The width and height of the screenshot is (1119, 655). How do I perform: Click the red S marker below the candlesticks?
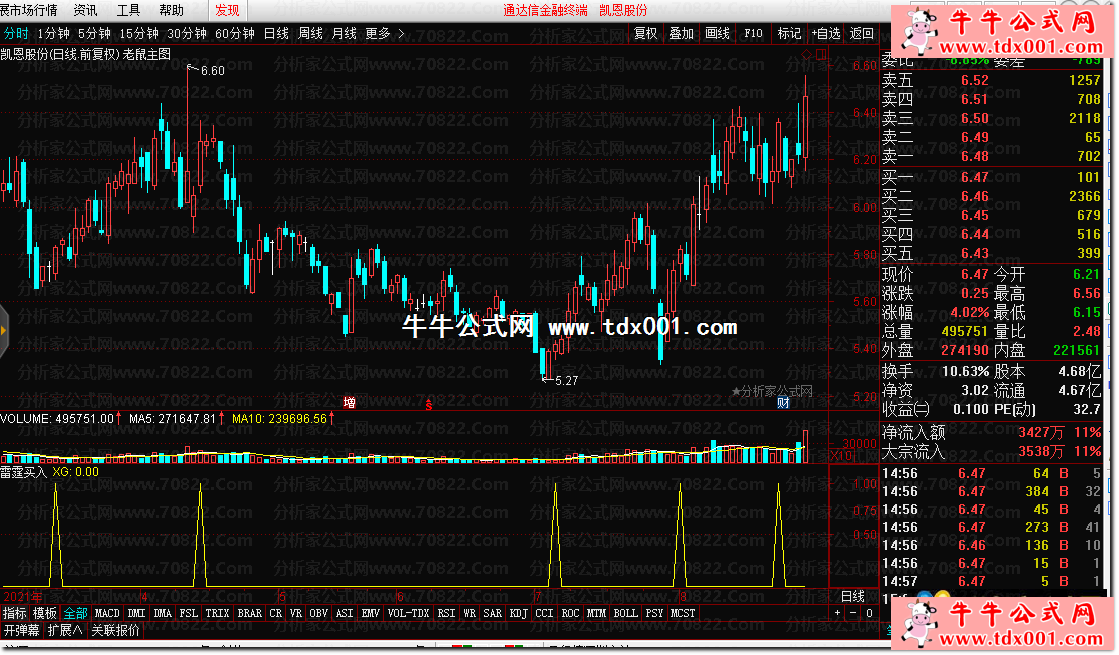tap(429, 405)
